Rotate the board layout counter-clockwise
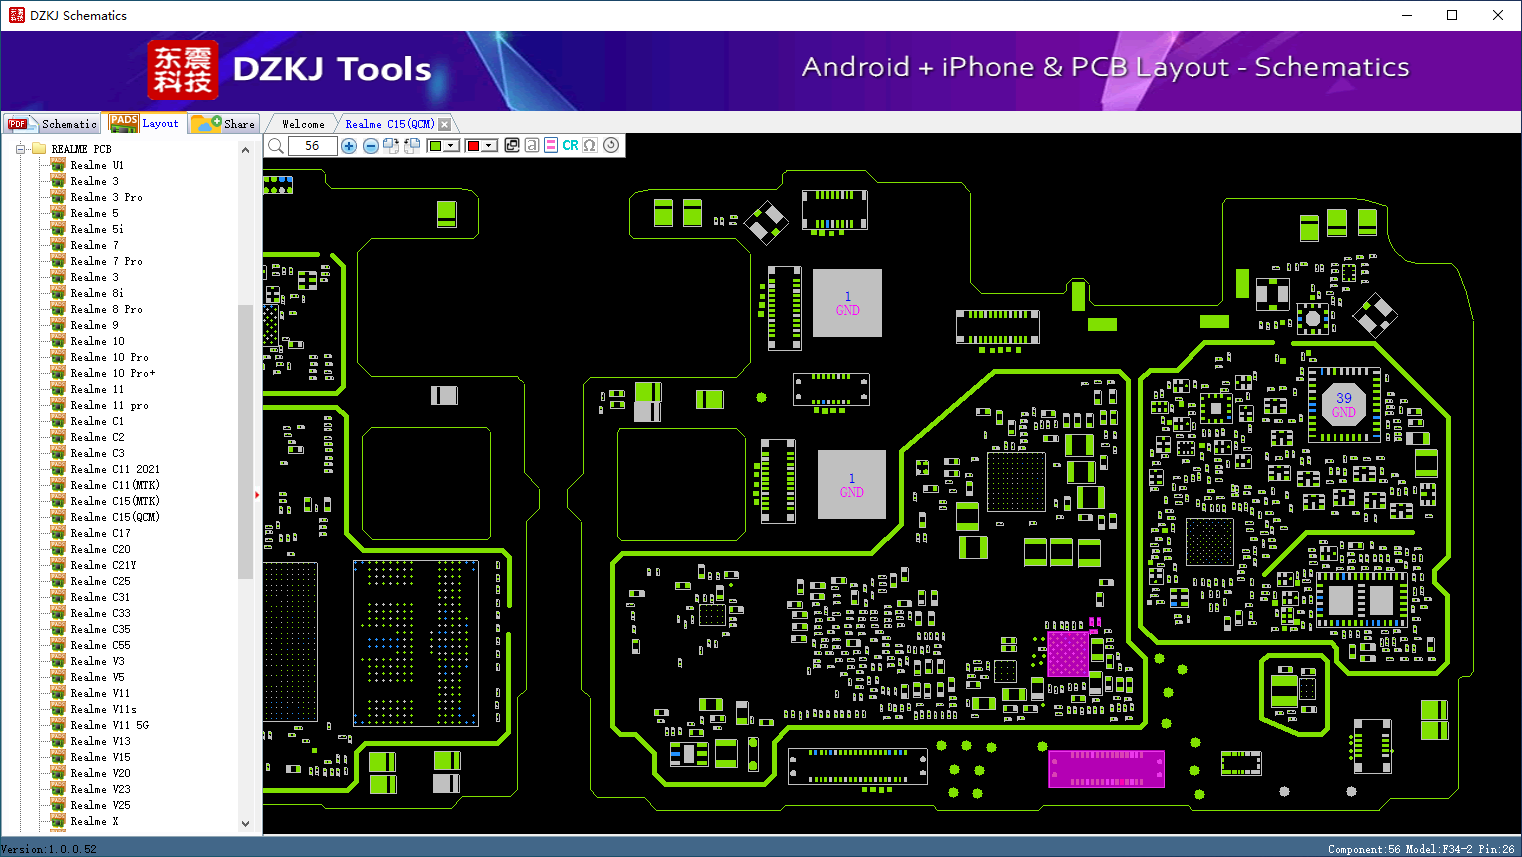Screen dimensions: 1522x857 411,146
